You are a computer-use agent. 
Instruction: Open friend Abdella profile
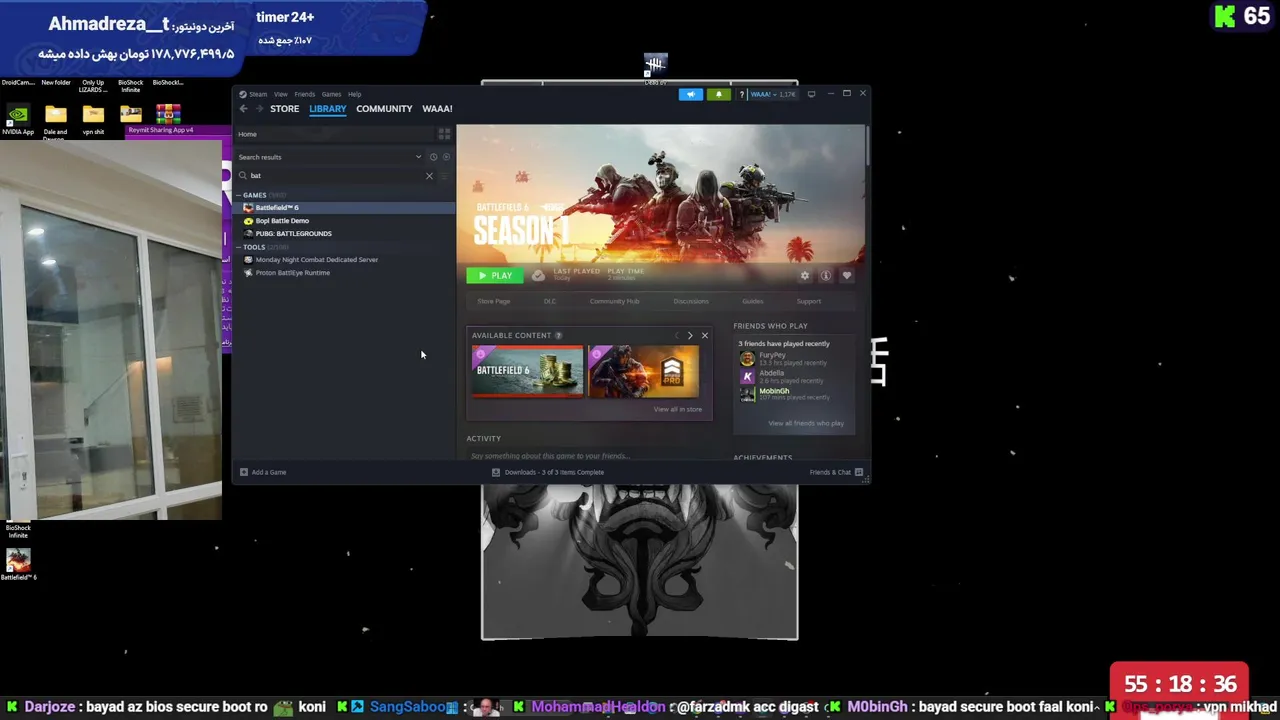click(x=795, y=377)
